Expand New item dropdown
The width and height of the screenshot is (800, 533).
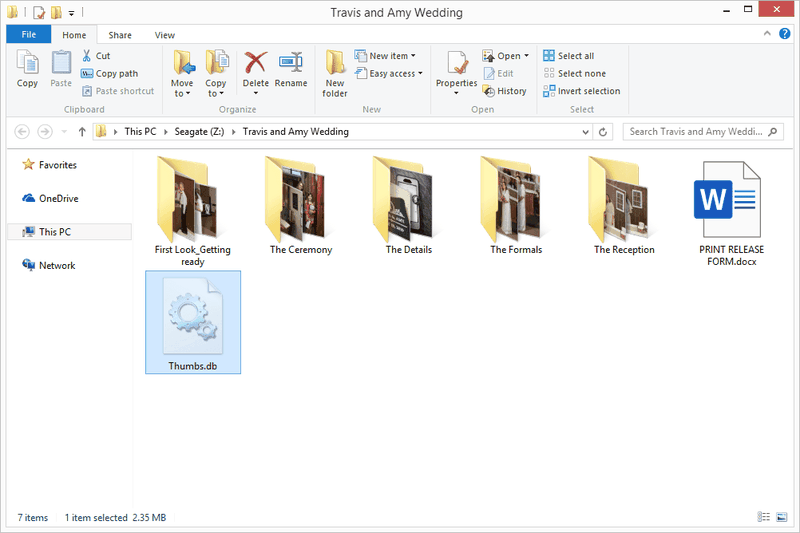click(x=413, y=56)
